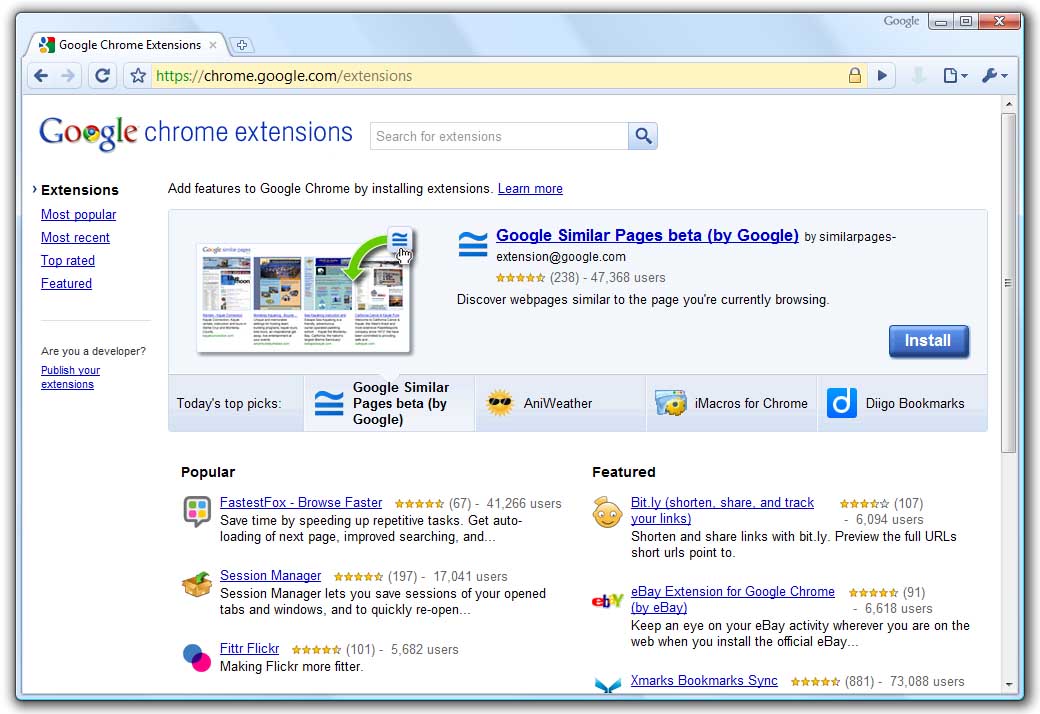Open Google Similar Pages beta title link
This screenshot has height=714, width=1040.
click(x=647, y=236)
